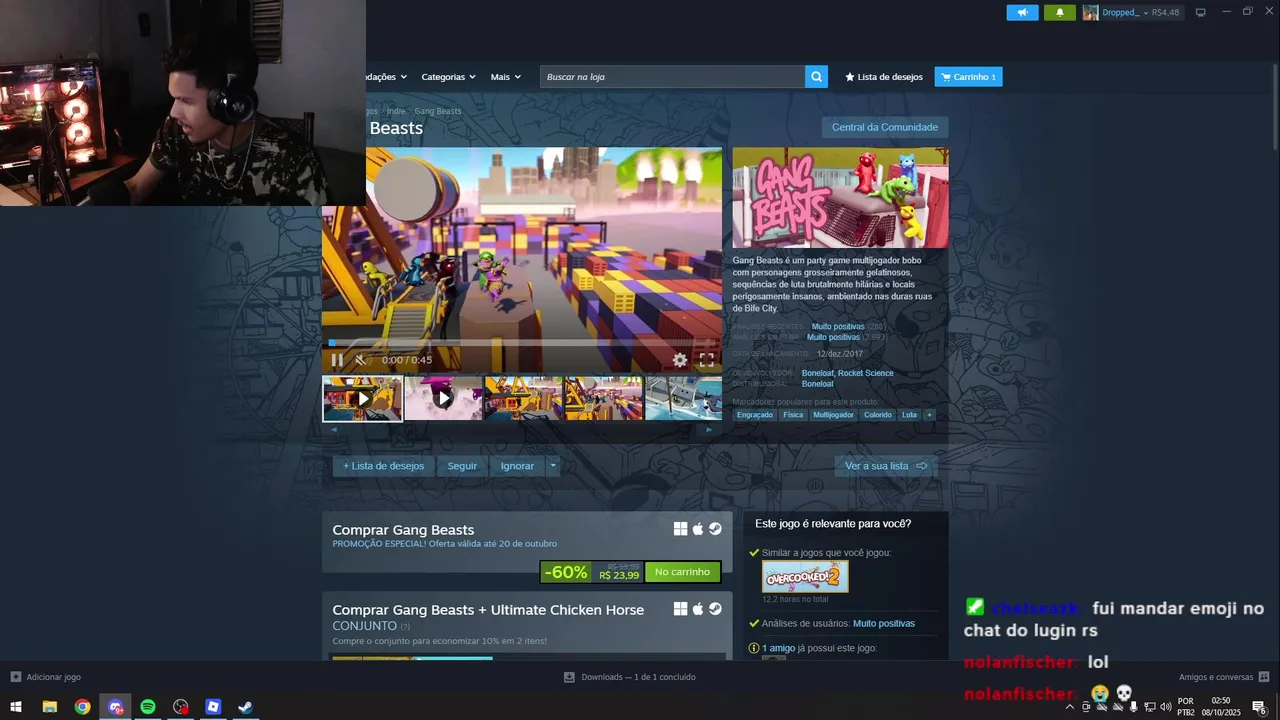Open the Gang Beasts breadcrumb link

tap(438, 111)
